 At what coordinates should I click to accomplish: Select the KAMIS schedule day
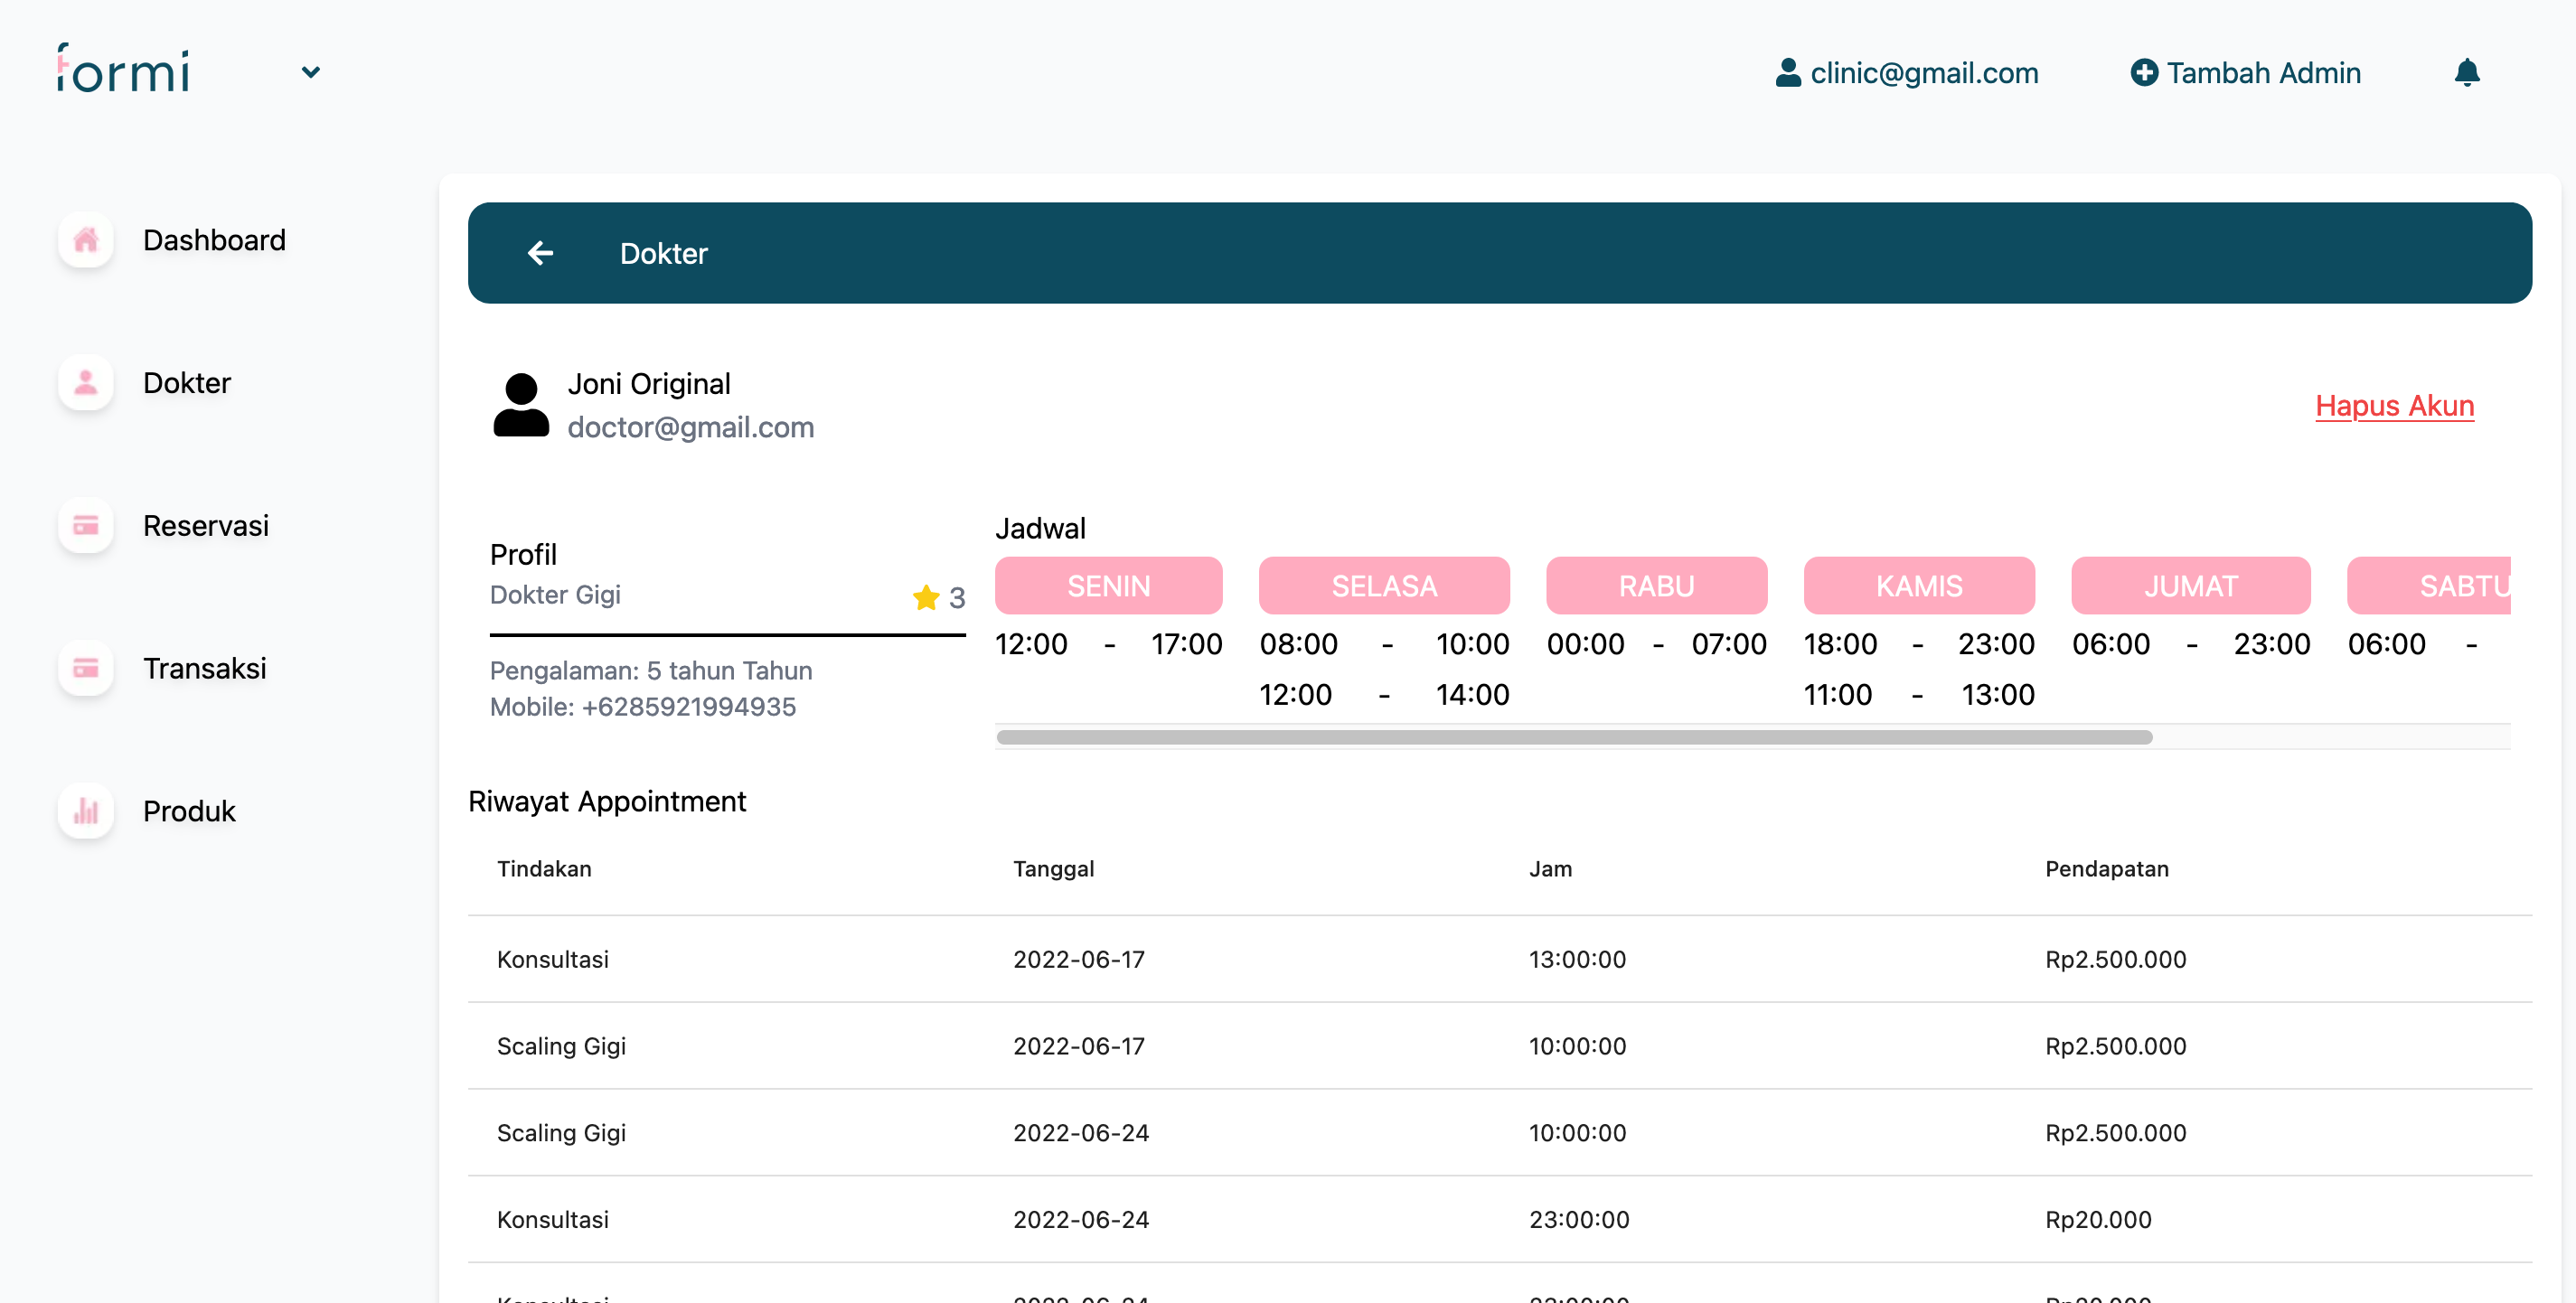click(1918, 585)
